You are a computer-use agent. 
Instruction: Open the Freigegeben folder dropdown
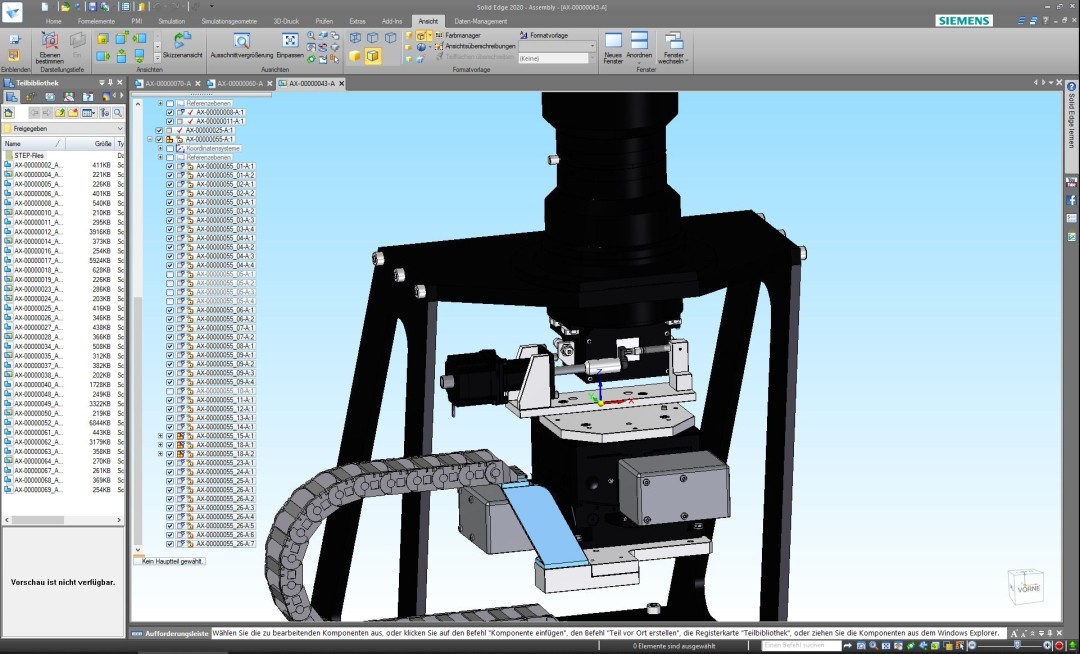click(x=120, y=129)
